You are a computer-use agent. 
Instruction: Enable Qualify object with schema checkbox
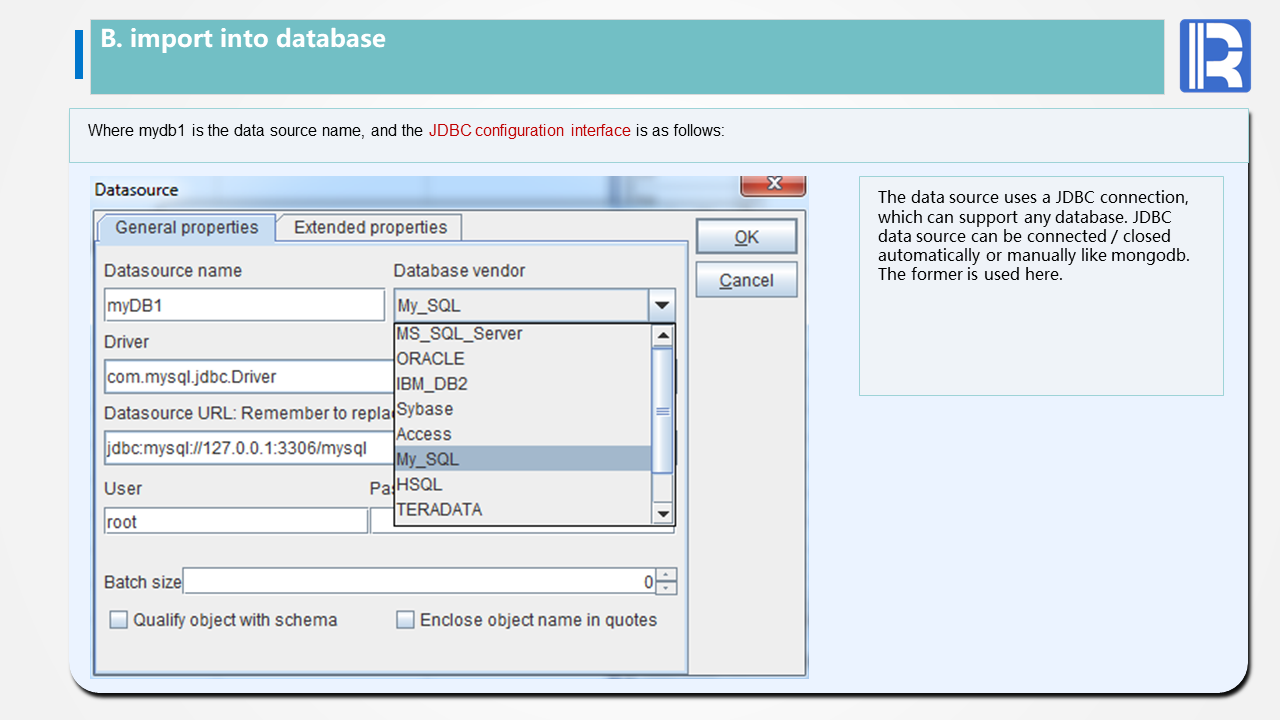(x=119, y=620)
